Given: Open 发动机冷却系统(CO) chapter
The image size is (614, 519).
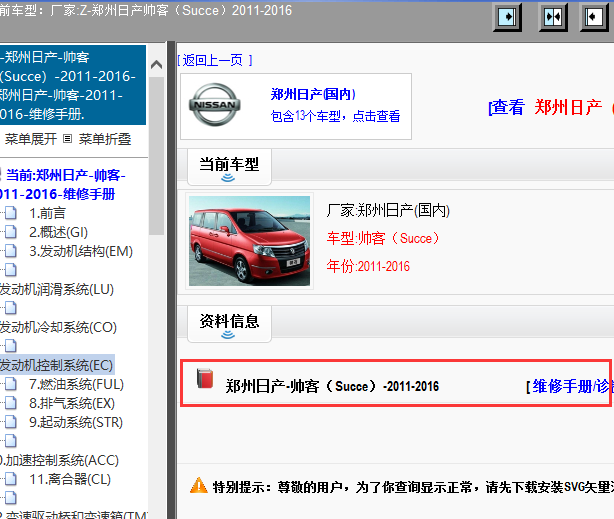Looking at the screenshot, I should pyautogui.click(x=58, y=327).
